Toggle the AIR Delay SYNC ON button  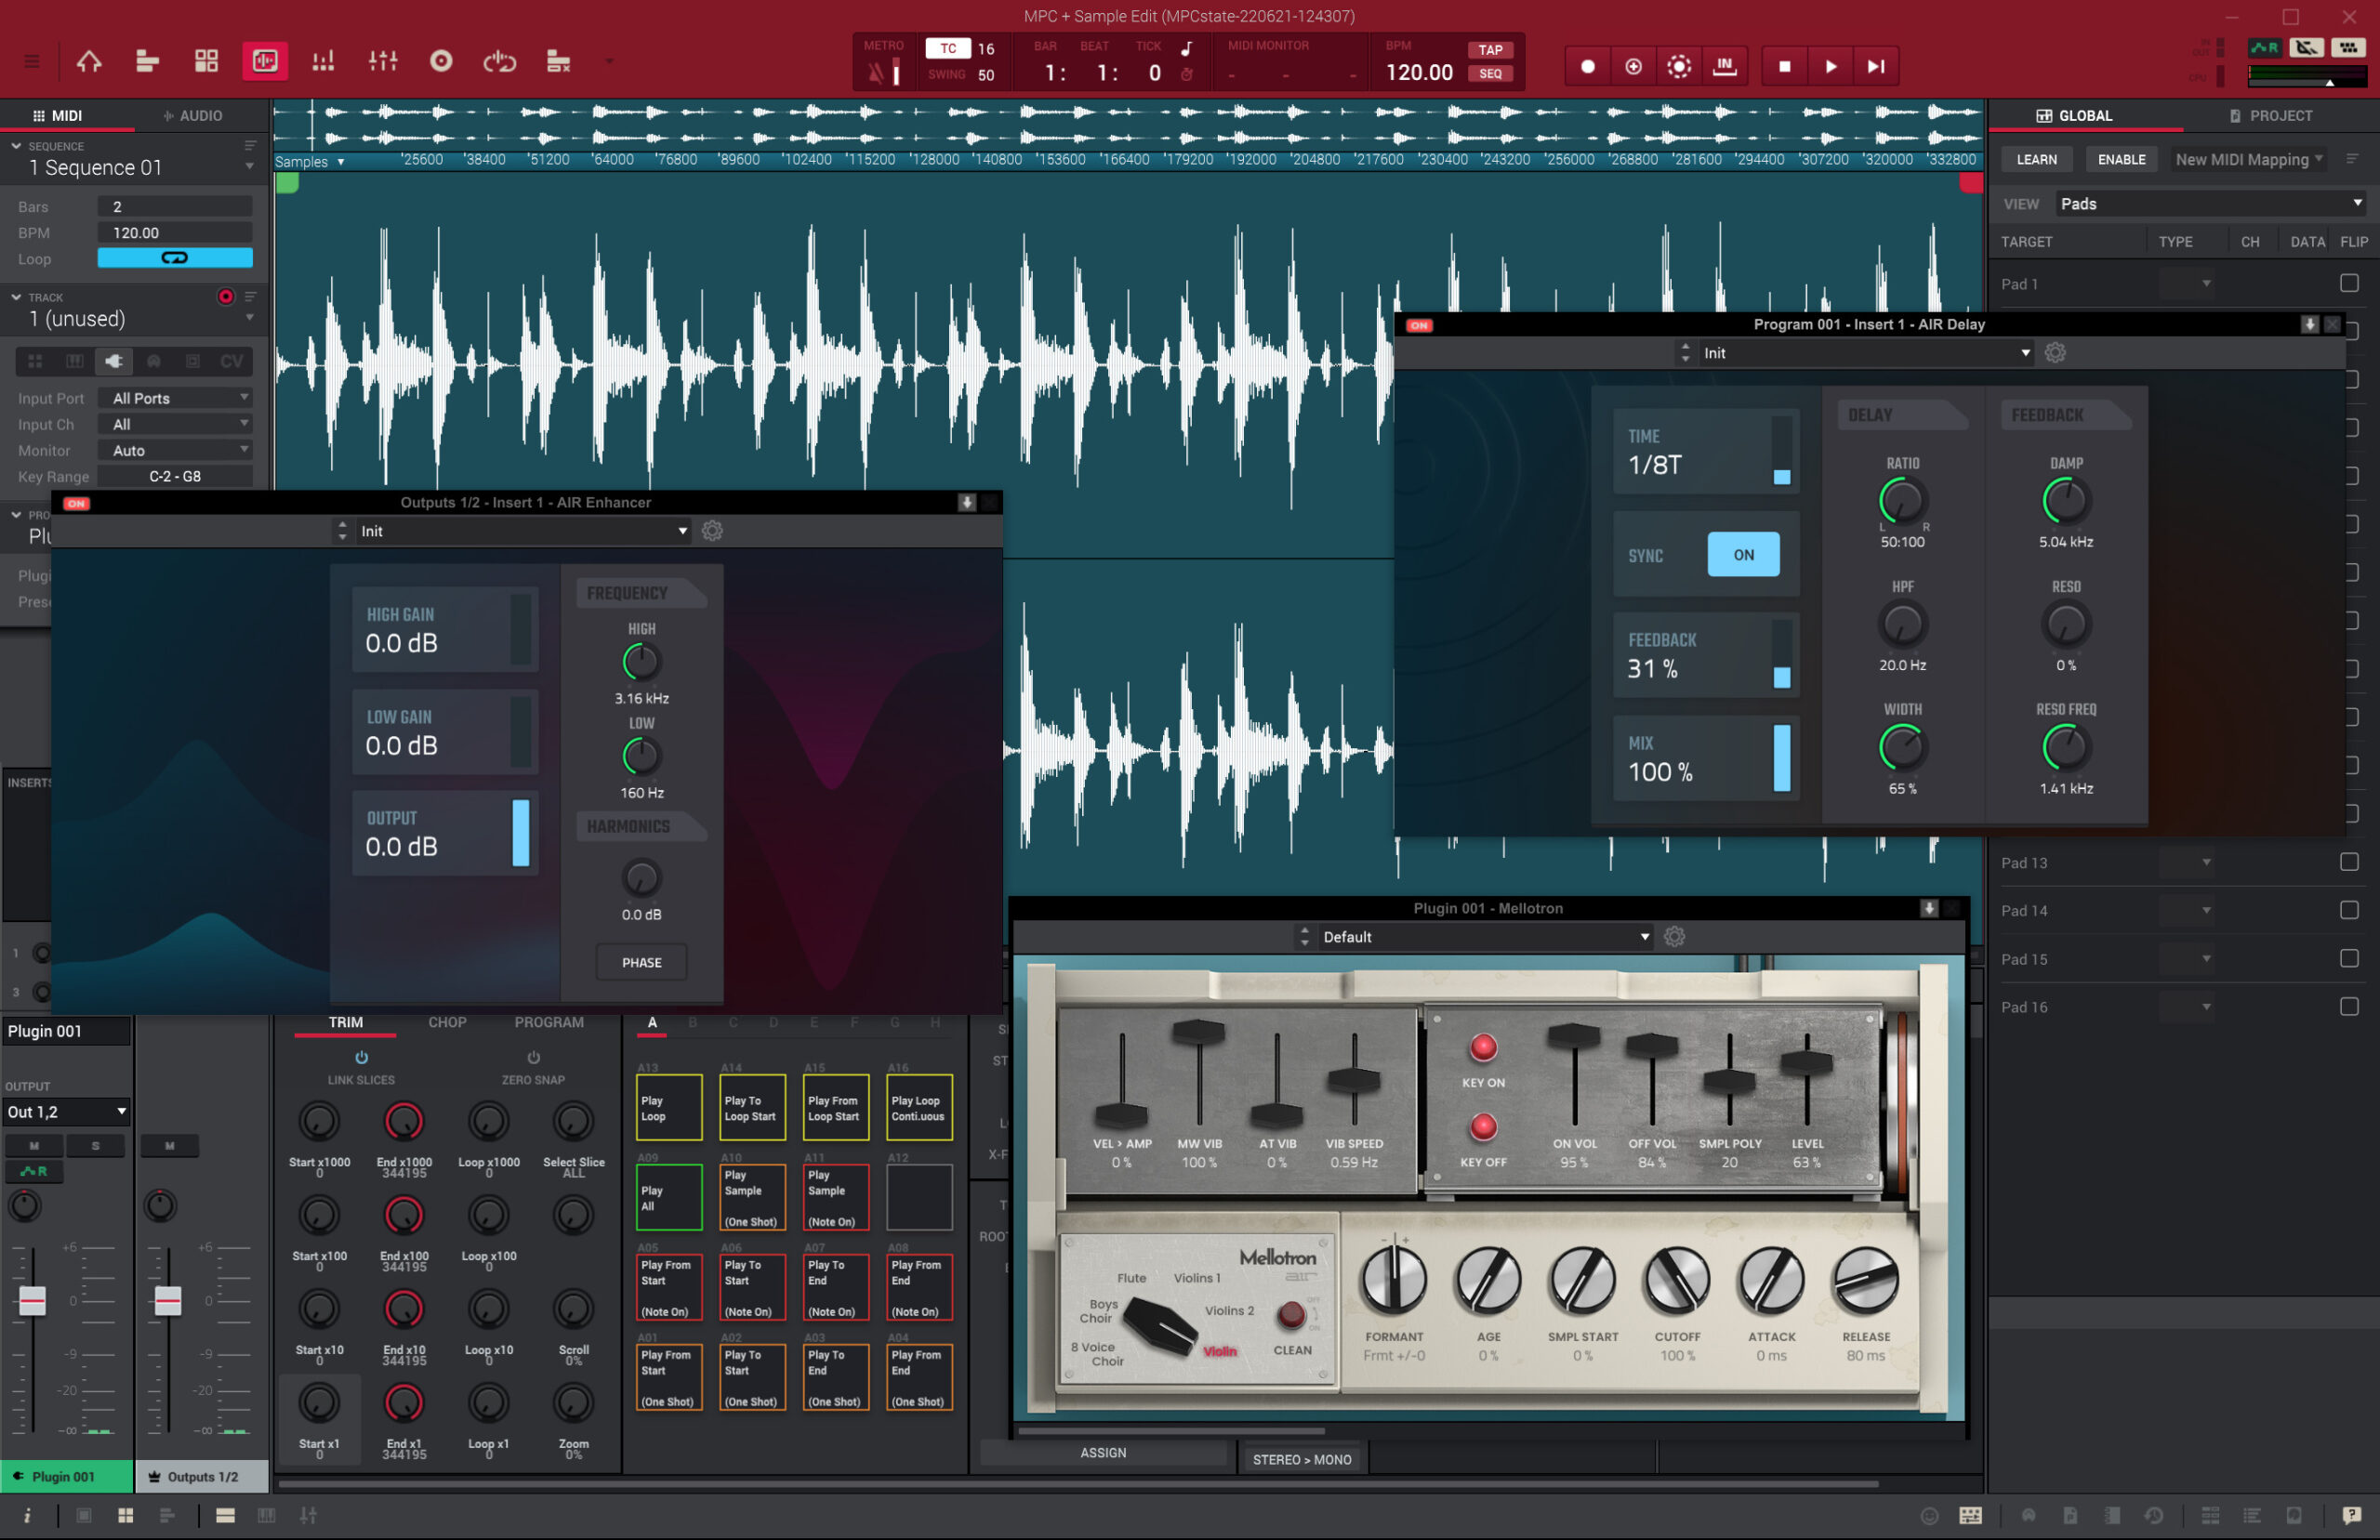1743,555
